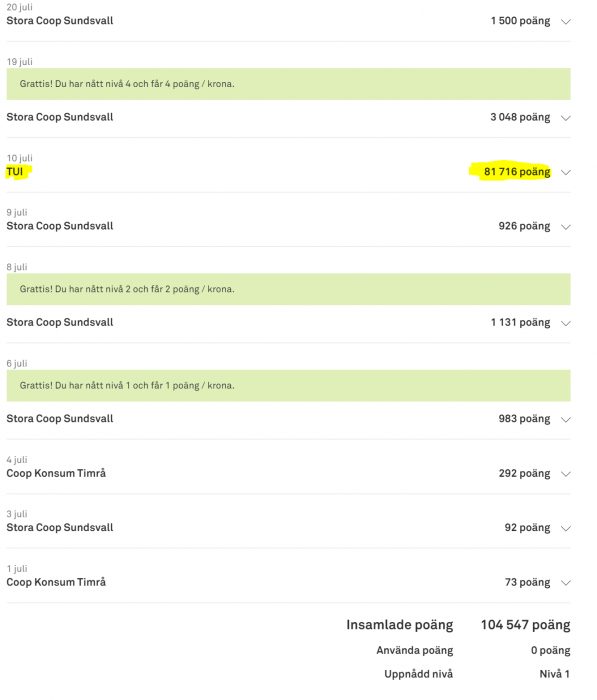Open Coop Konsum Timrå entry from 4 juli
This screenshot has height=700, width=597.
coord(56,473)
